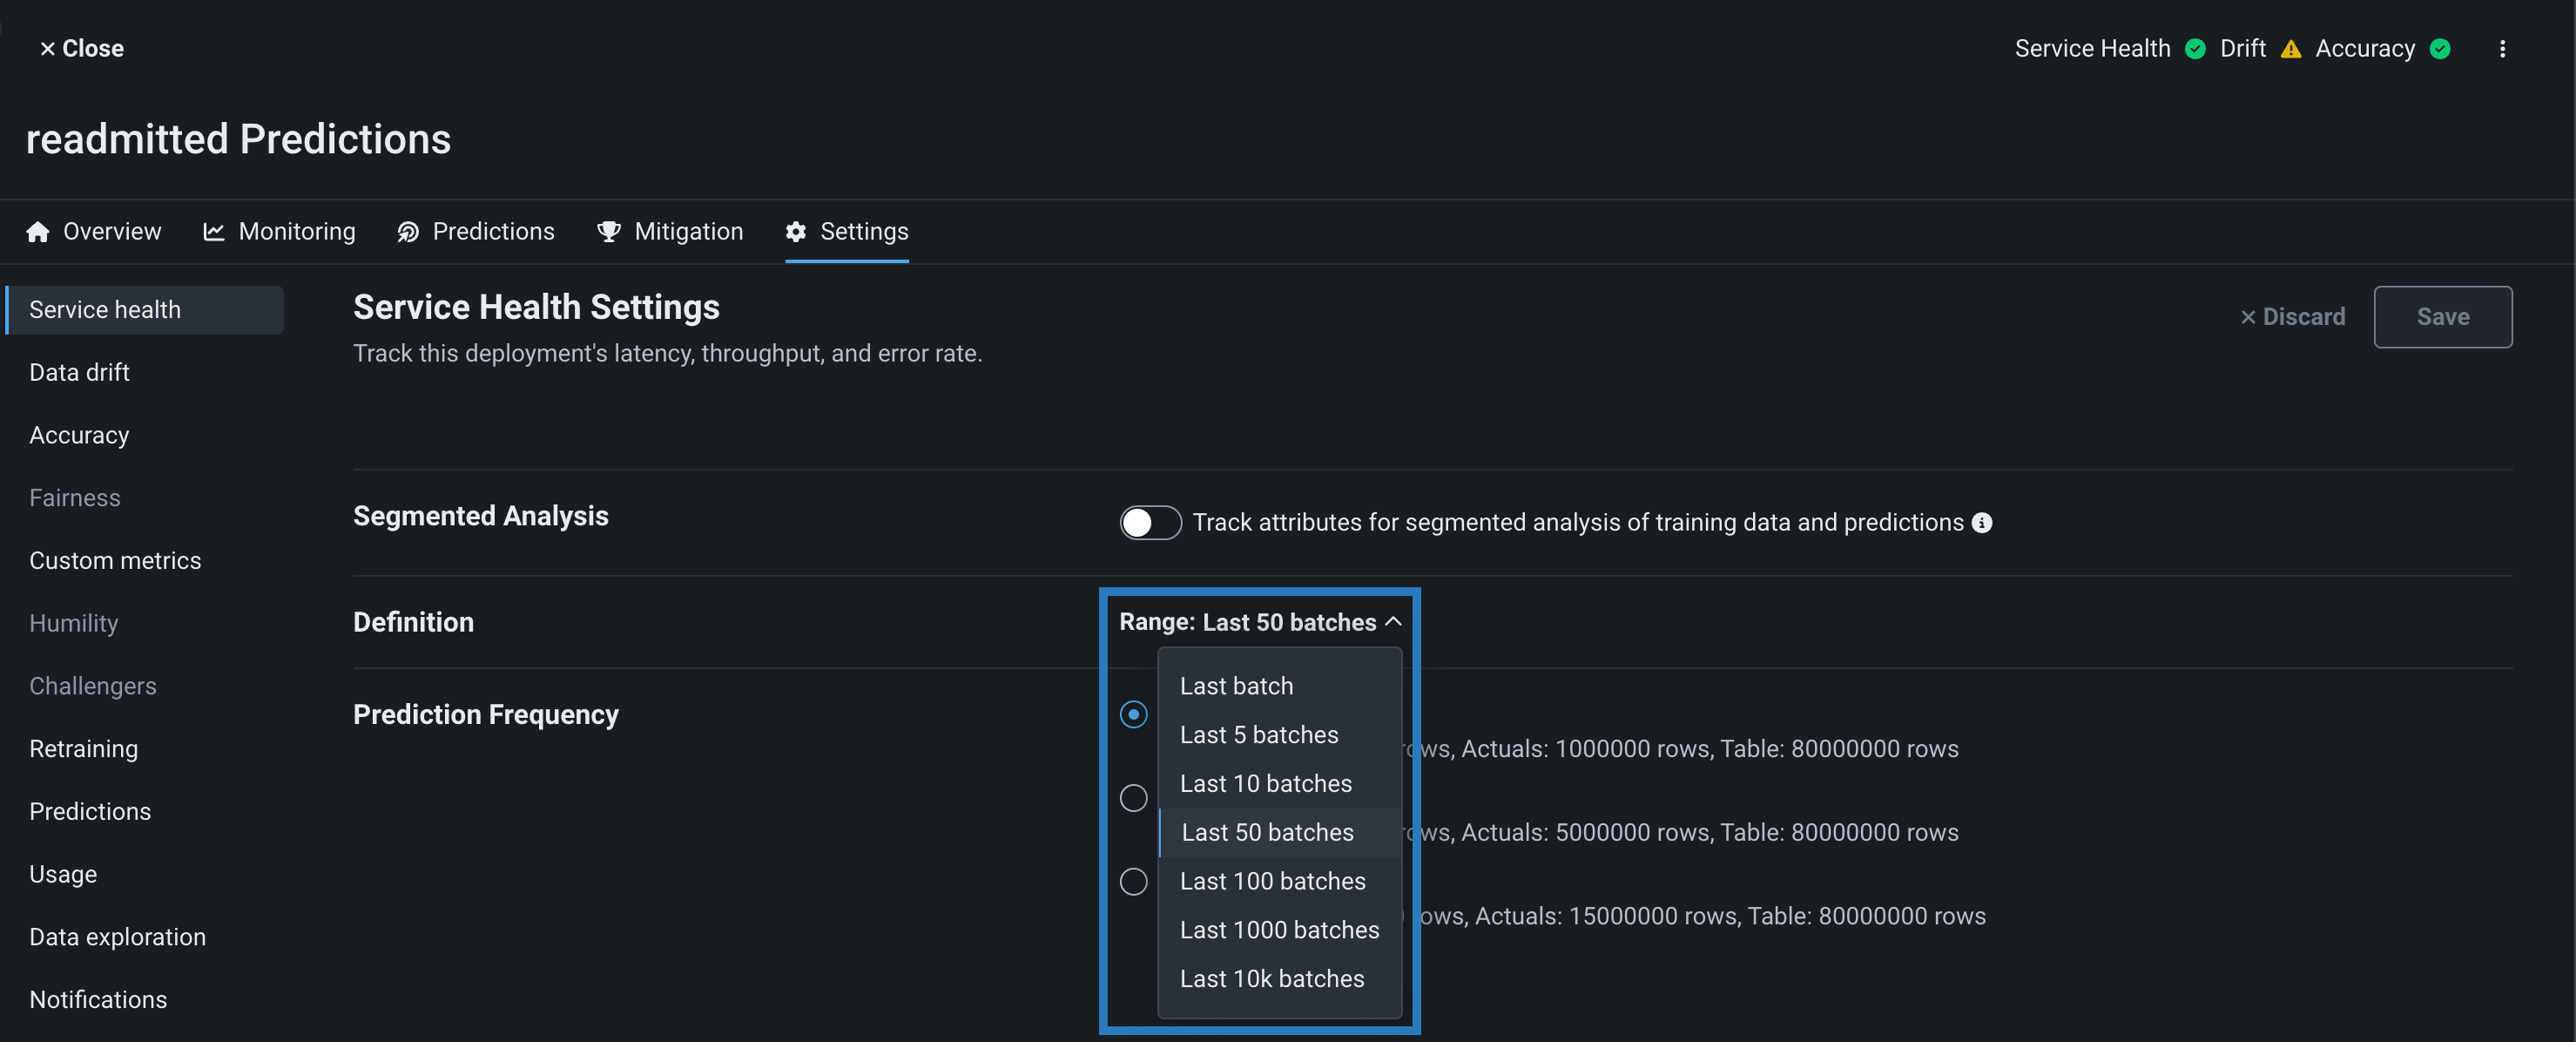
Task: Click the Segmented Analysis info icon
Action: (x=1981, y=523)
